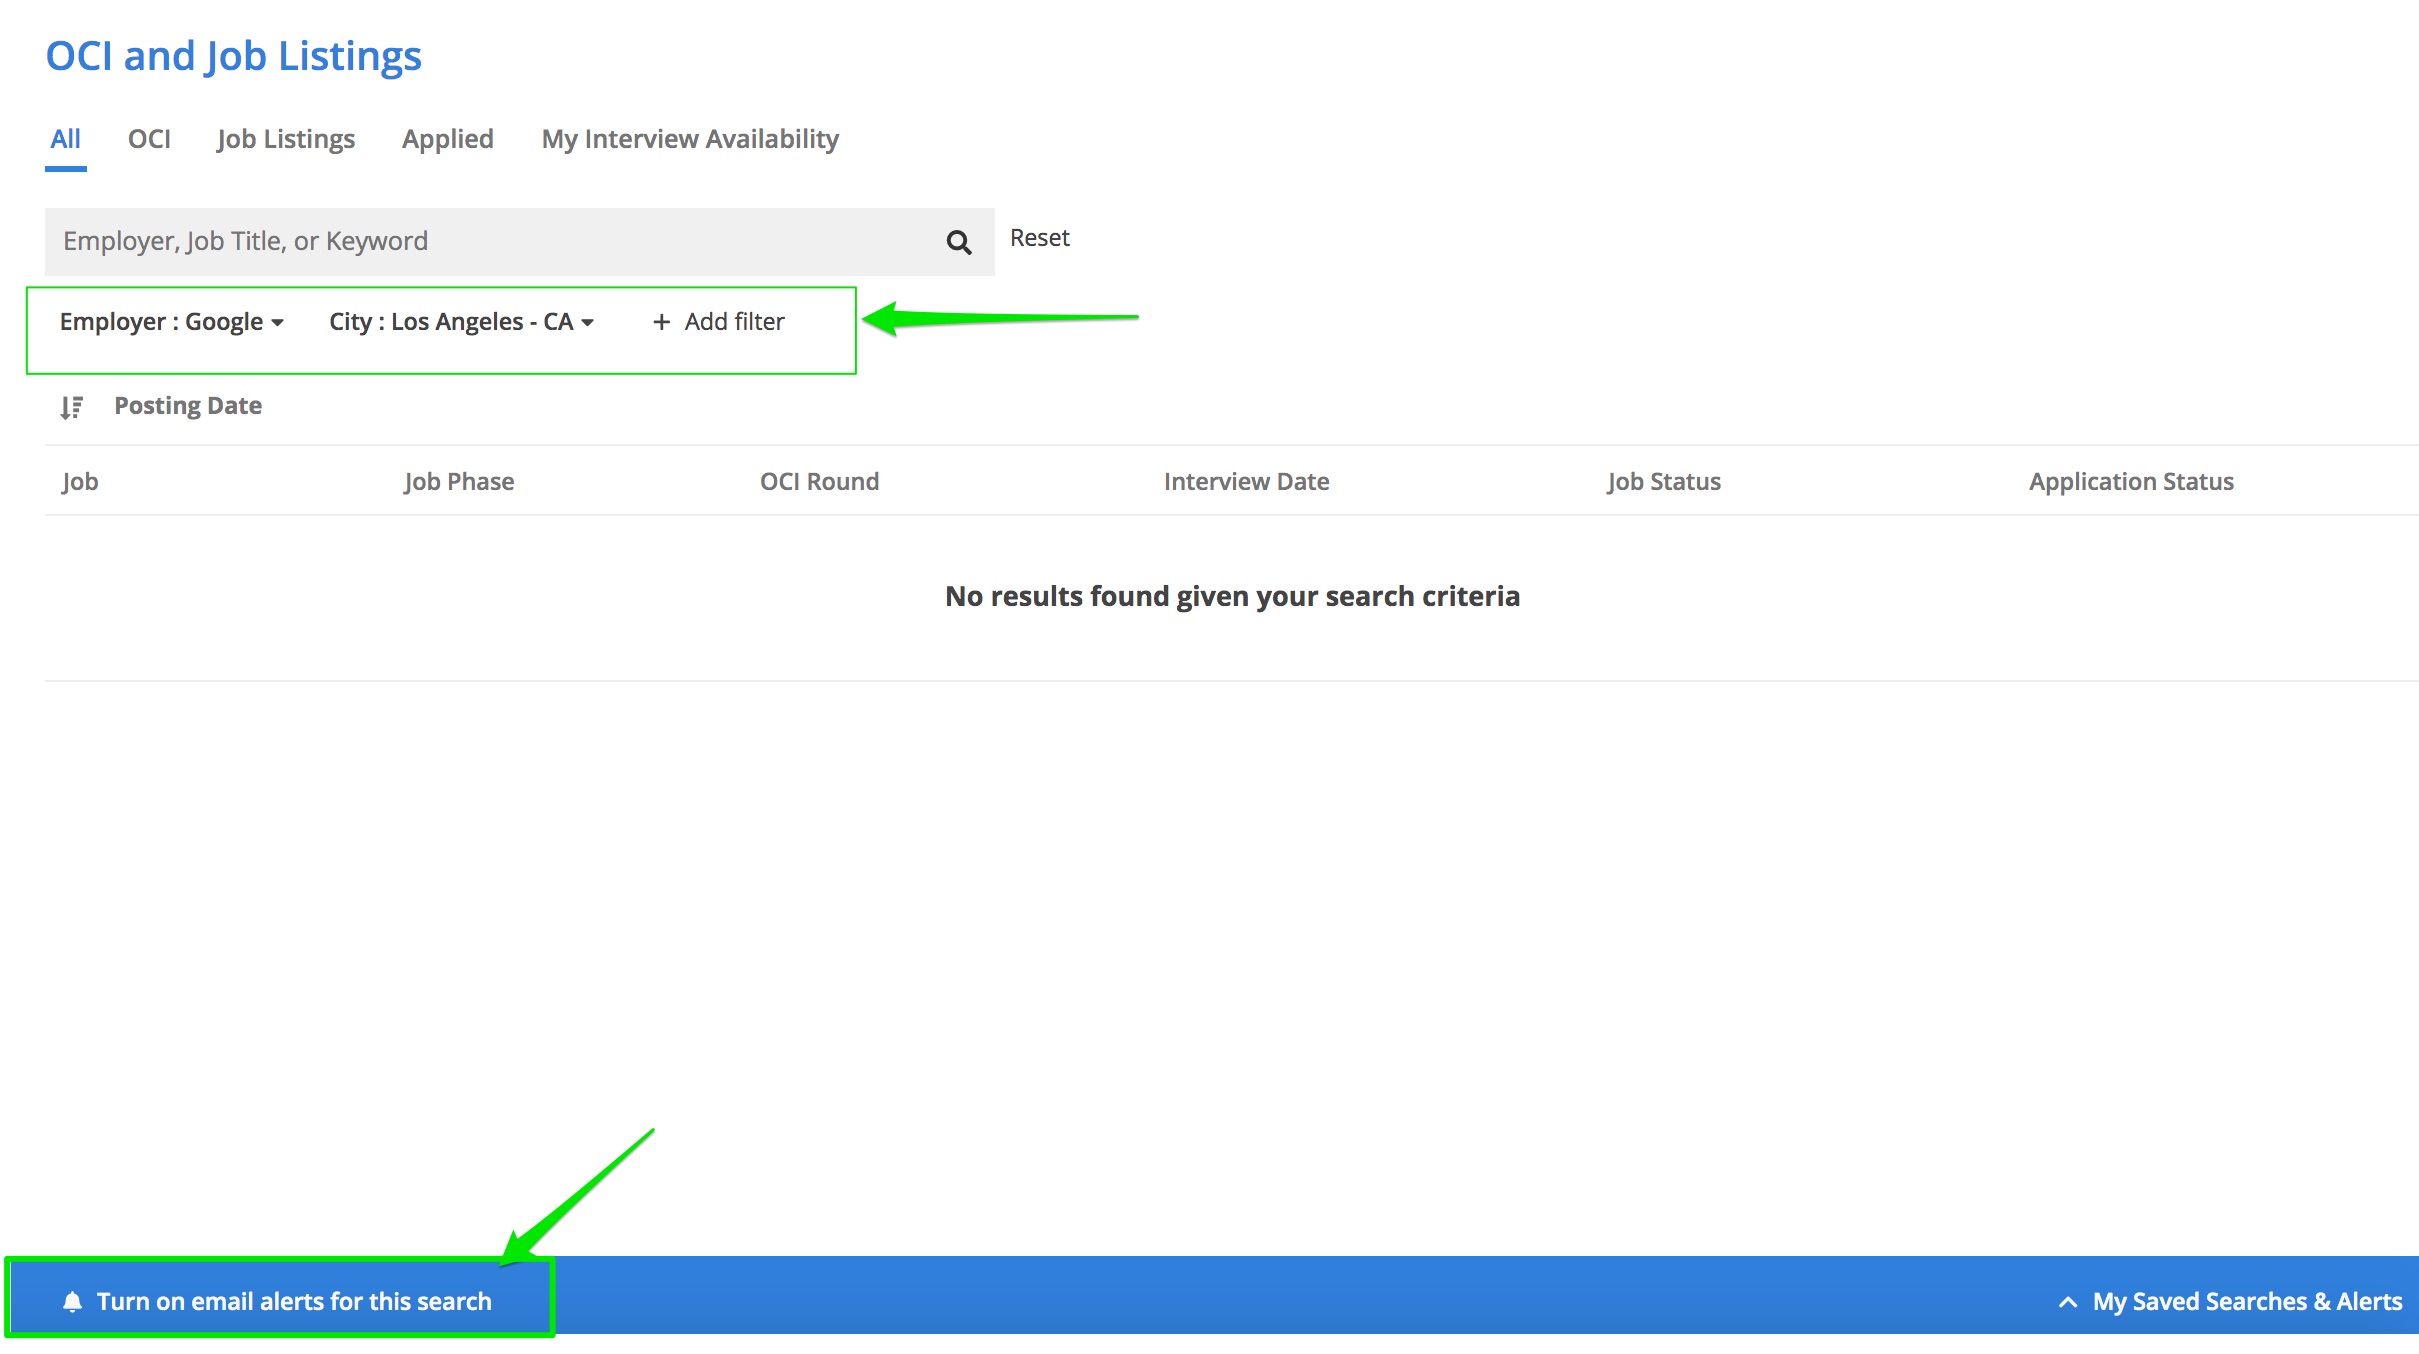
Task: Turn on email alerts for this search
Action: tap(293, 1301)
